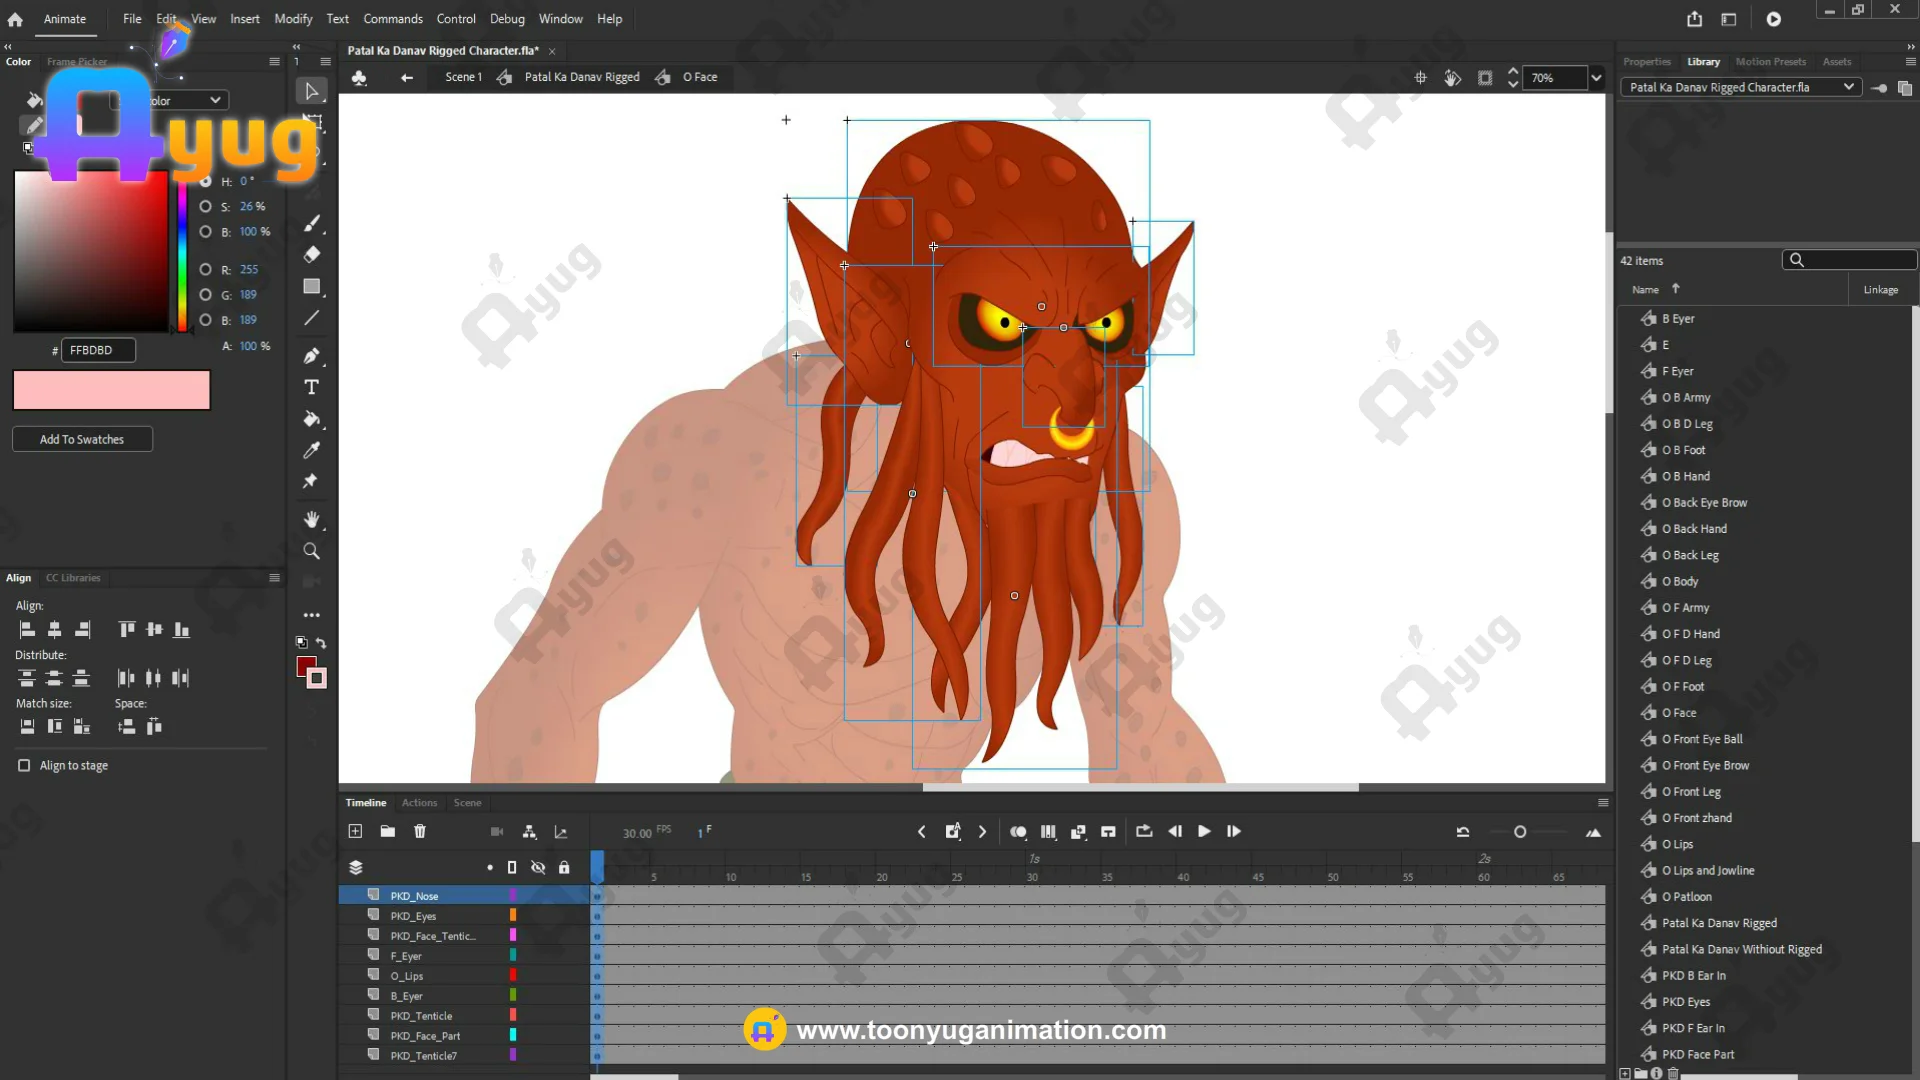
Task: Open the library document dropdown
Action: 1848,87
